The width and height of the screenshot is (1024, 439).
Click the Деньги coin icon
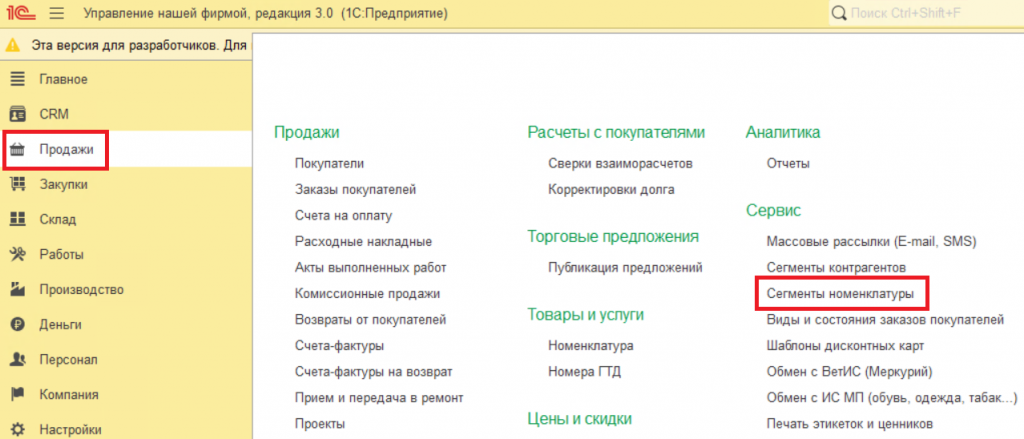coord(17,324)
